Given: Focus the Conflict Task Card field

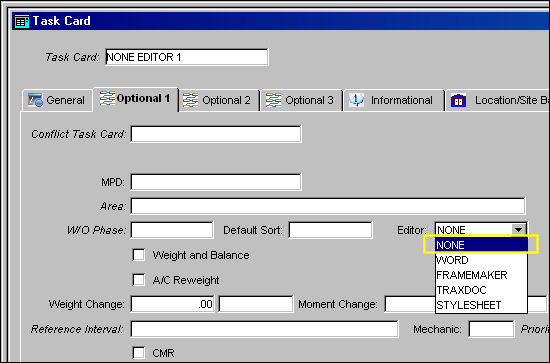Looking at the screenshot, I should 216,134.
